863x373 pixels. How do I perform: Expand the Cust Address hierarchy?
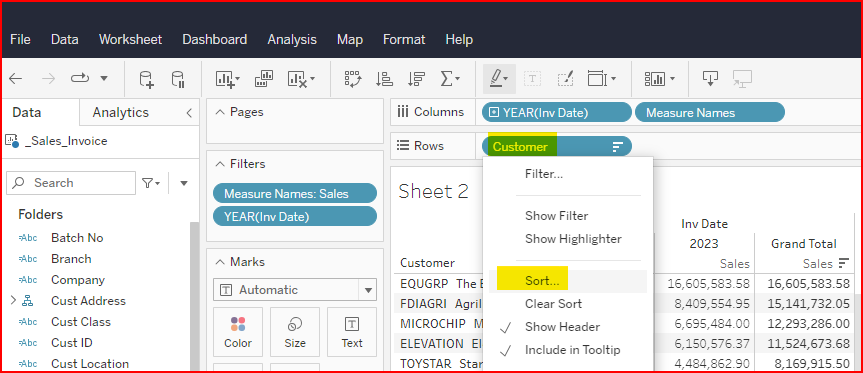[x=13, y=300]
